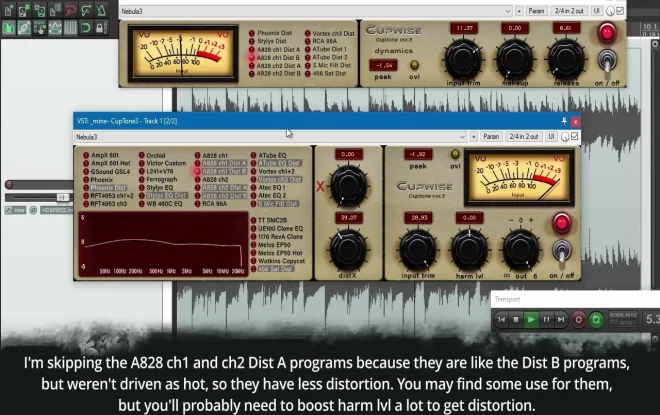Click the plus button in top plugin window
Screen dimensions: 660x415
coord(519,11)
